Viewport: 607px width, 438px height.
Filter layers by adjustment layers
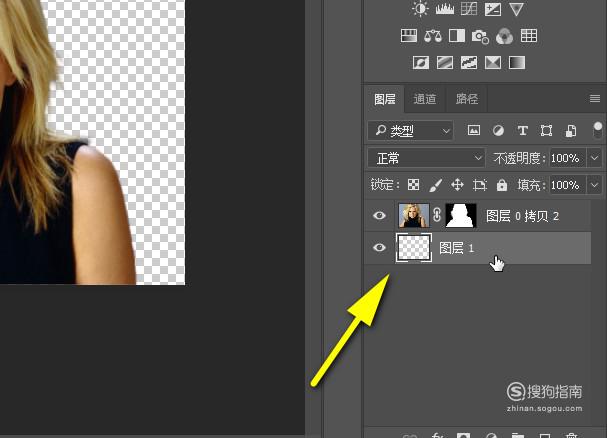point(498,131)
